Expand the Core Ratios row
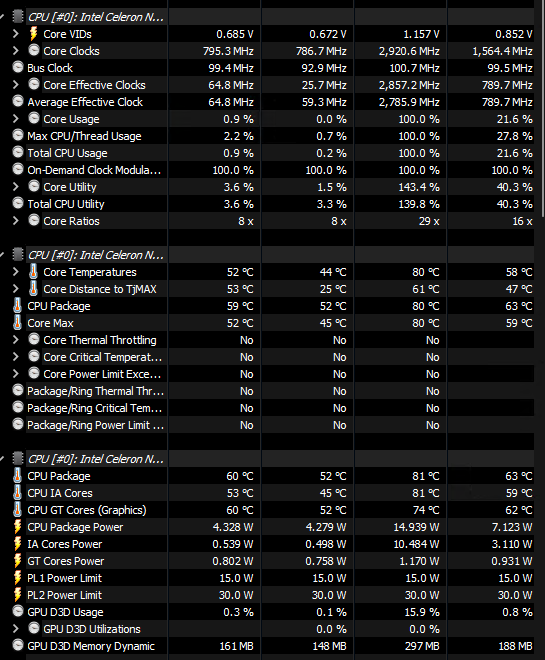545x660 pixels. (16, 221)
